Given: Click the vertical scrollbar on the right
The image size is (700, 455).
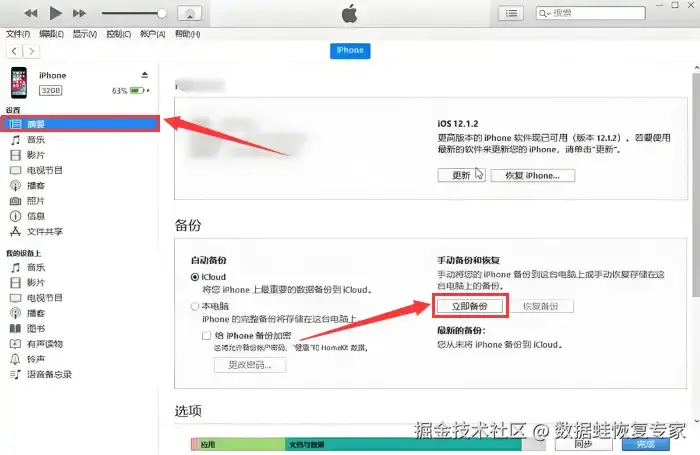Looking at the screenshot, I should (696, 184).
